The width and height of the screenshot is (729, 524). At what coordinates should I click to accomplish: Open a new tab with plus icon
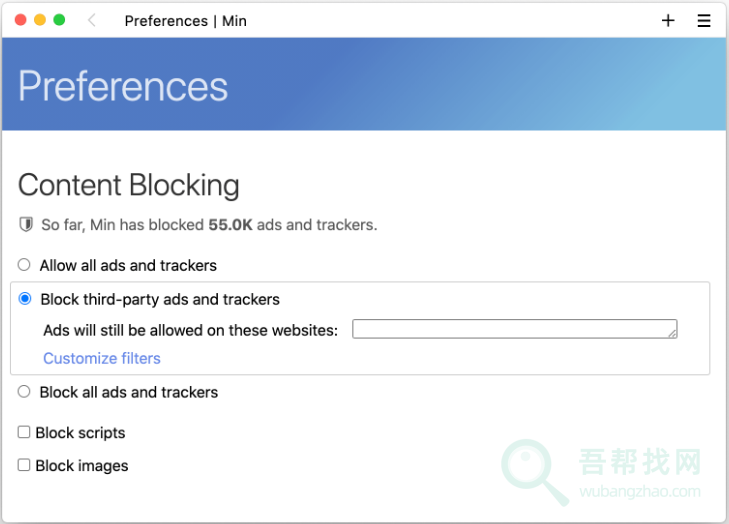(668, 20)
